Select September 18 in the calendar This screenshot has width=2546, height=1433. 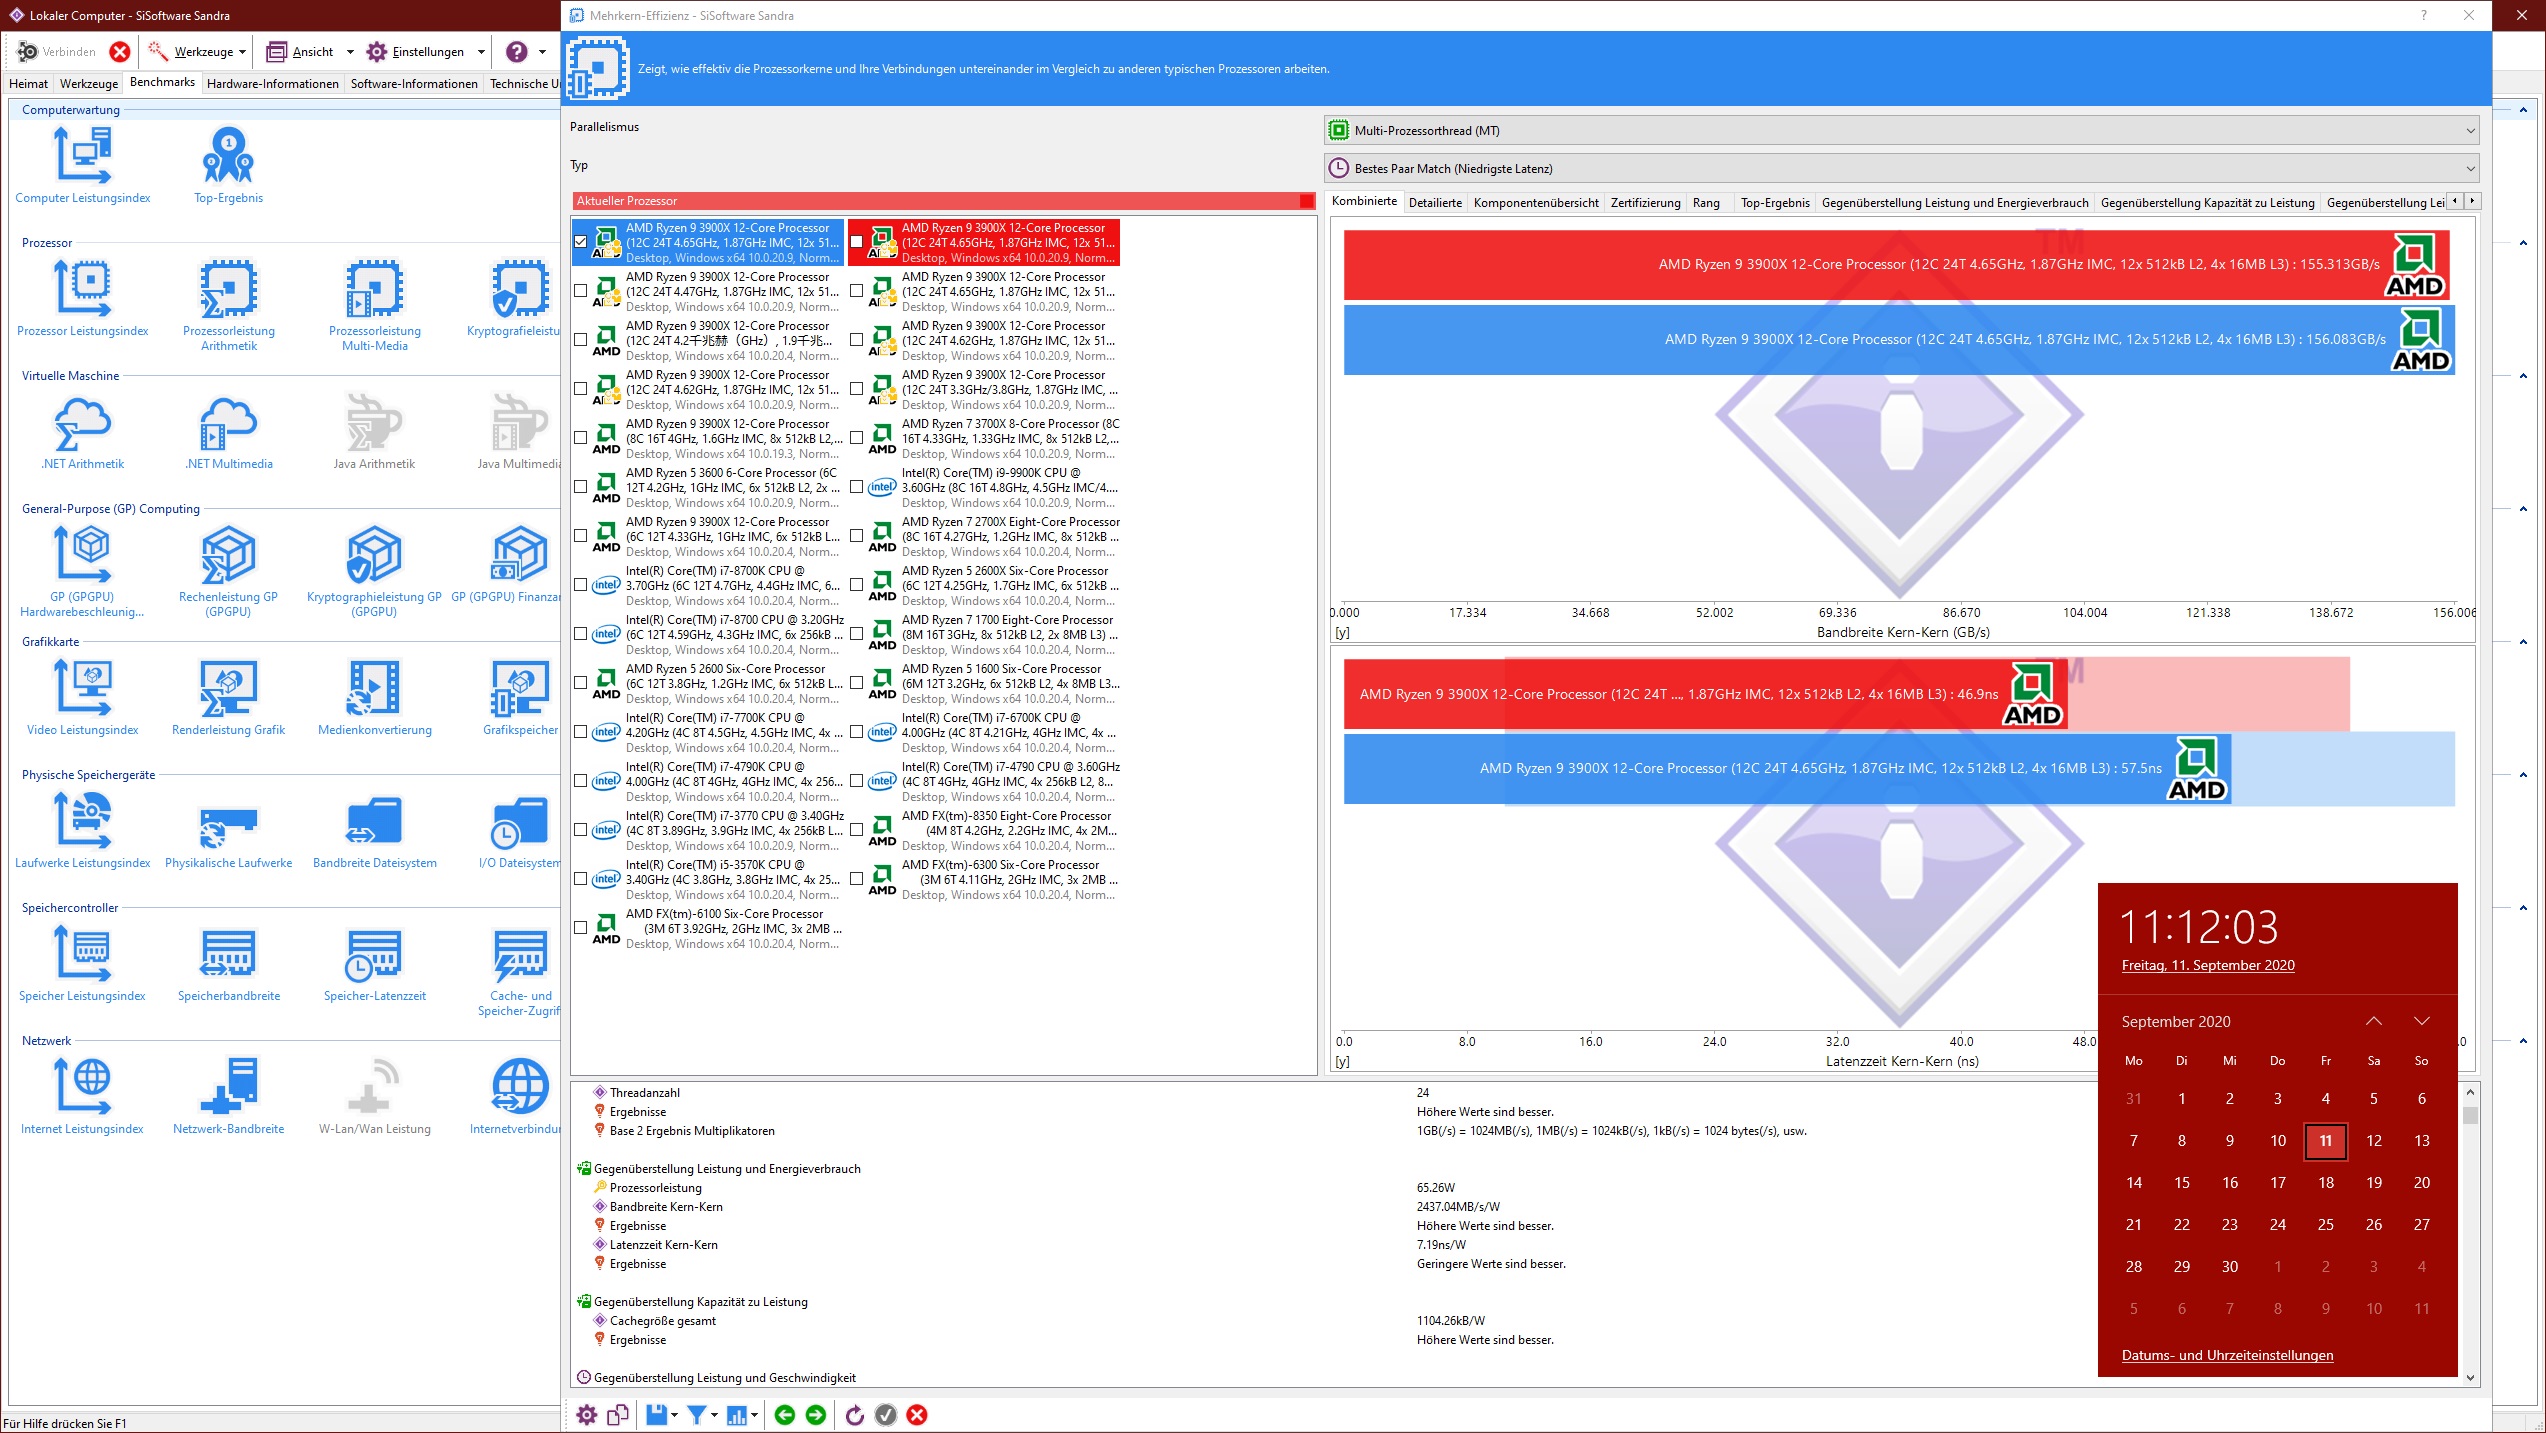(x=2325, y=1182)
